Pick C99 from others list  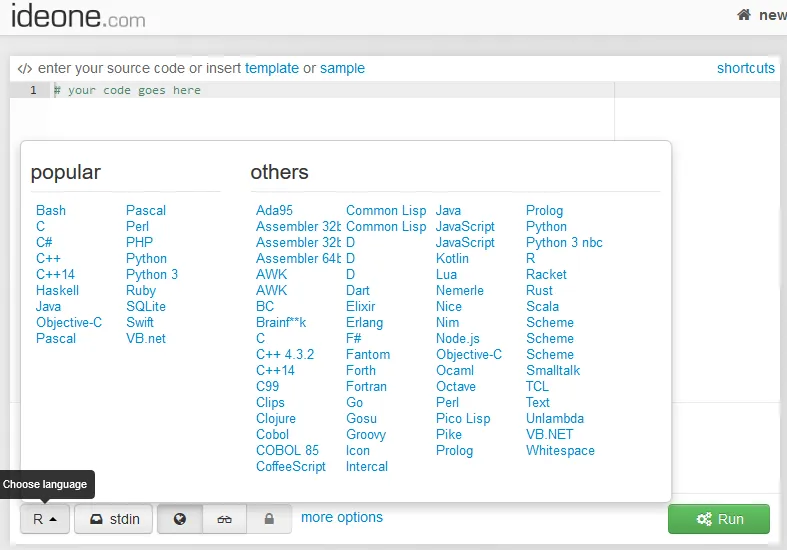pyautogui.click(x=267, y=386)
